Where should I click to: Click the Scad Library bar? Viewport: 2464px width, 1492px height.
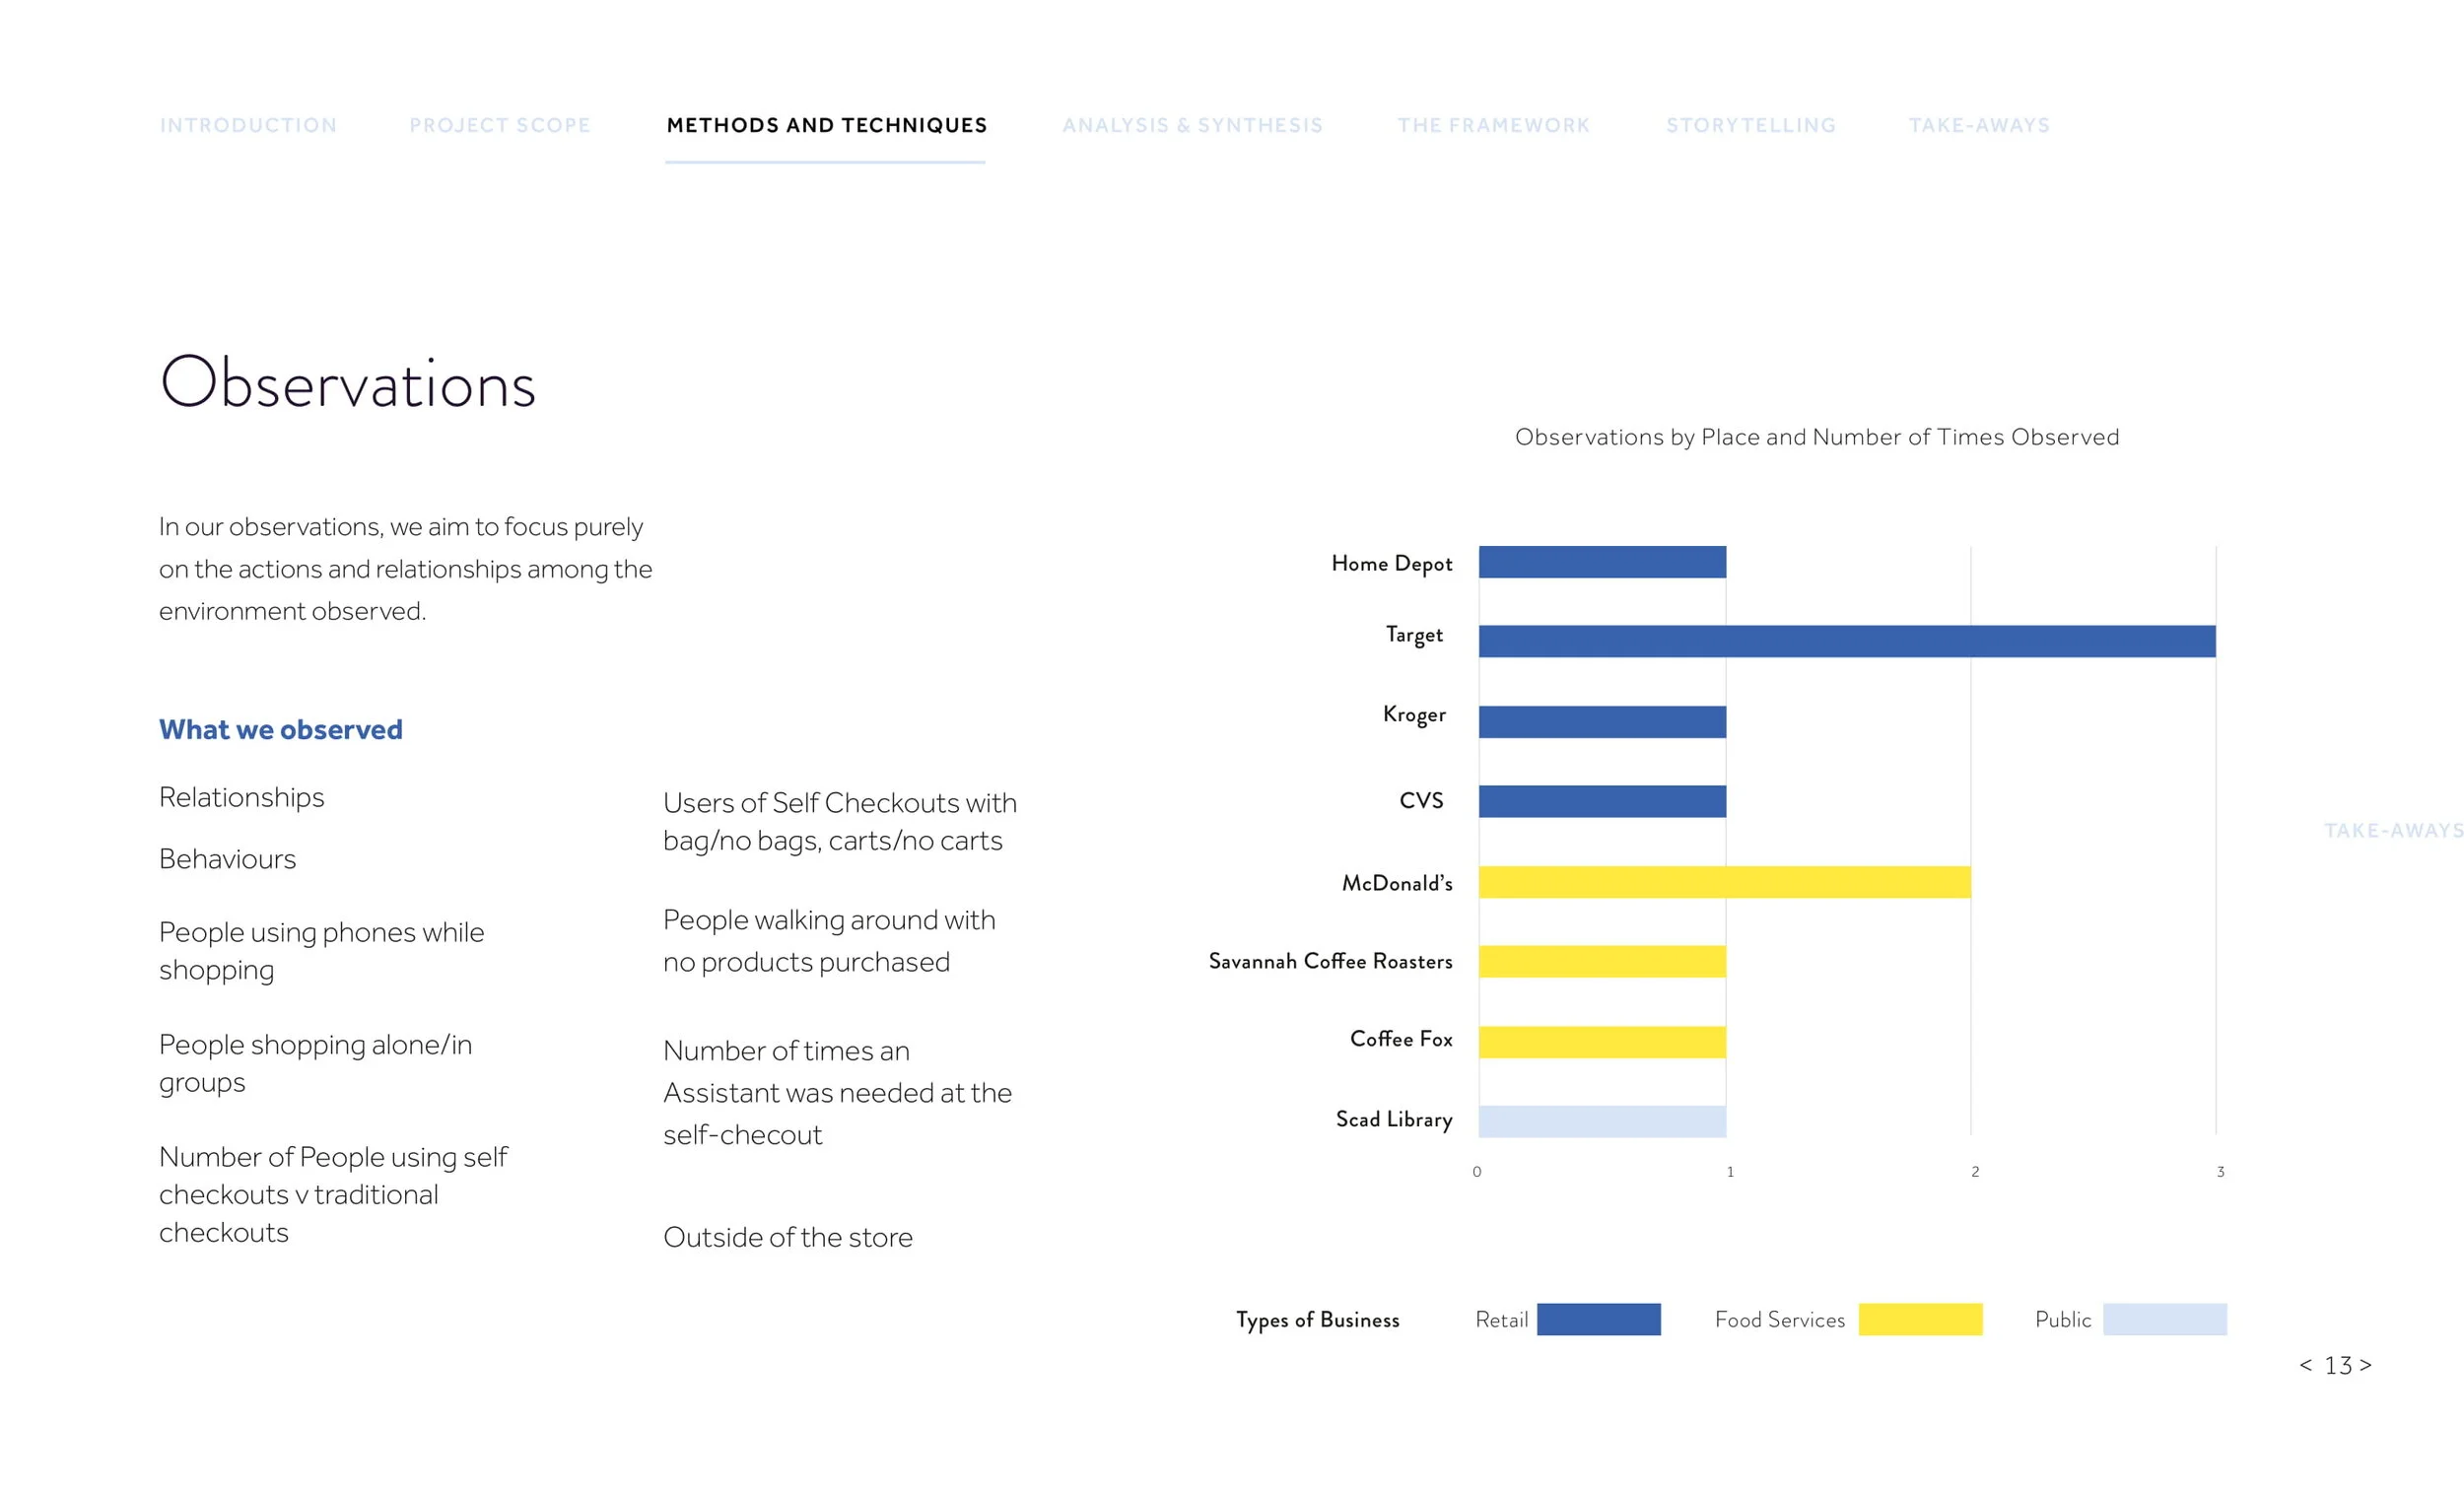click(1602, 1121)
